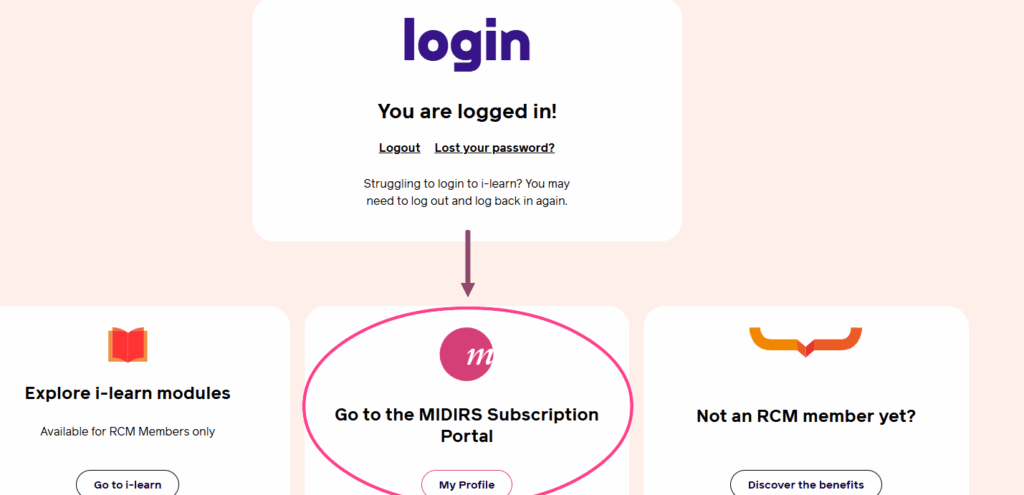Click the 'Explore i-learn modules' heading
The image size is (1024, 495).
point(128,393)
